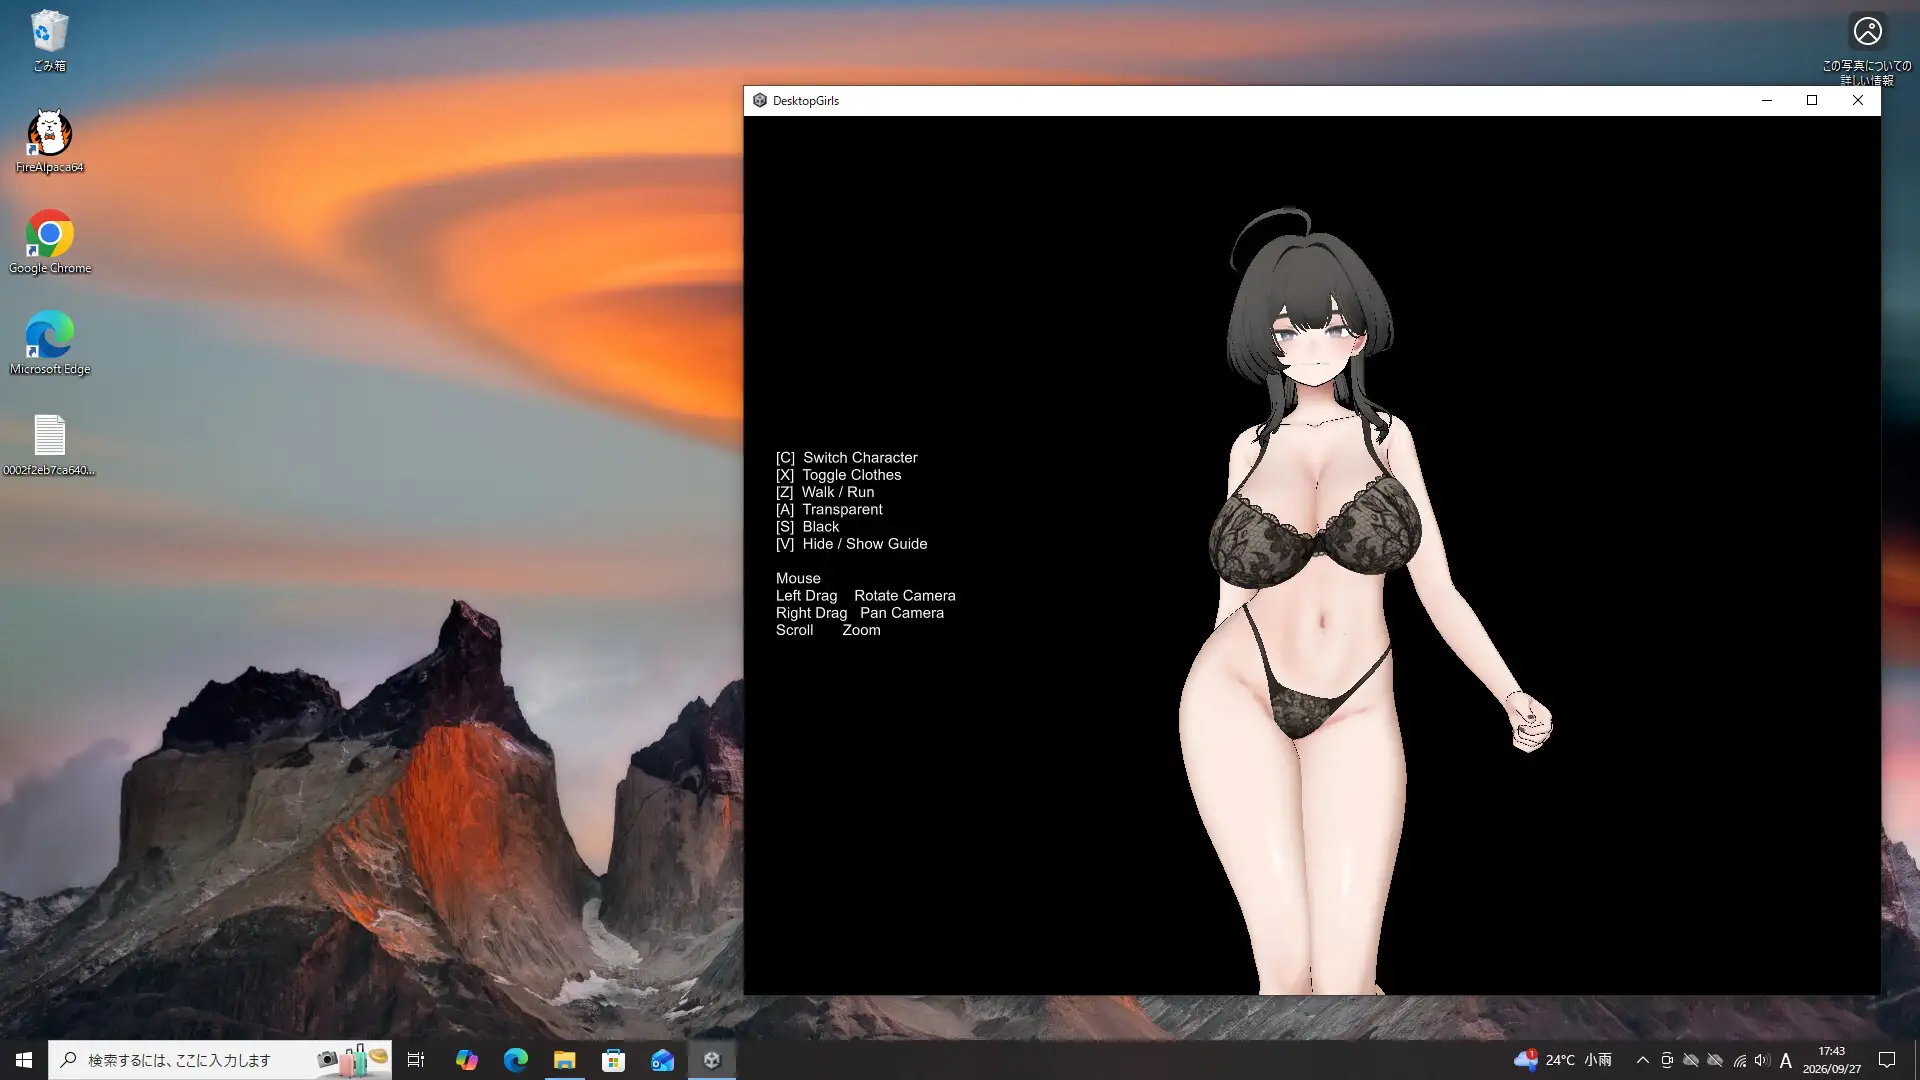Click the wallpaper photo info icon (この写真についての詳しい情報)
Screen dimensions: 1920x1080
1866,48
